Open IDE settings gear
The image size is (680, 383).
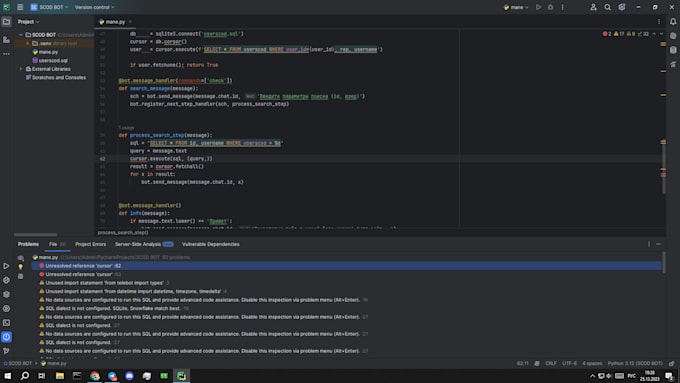(x=622, y=7)
